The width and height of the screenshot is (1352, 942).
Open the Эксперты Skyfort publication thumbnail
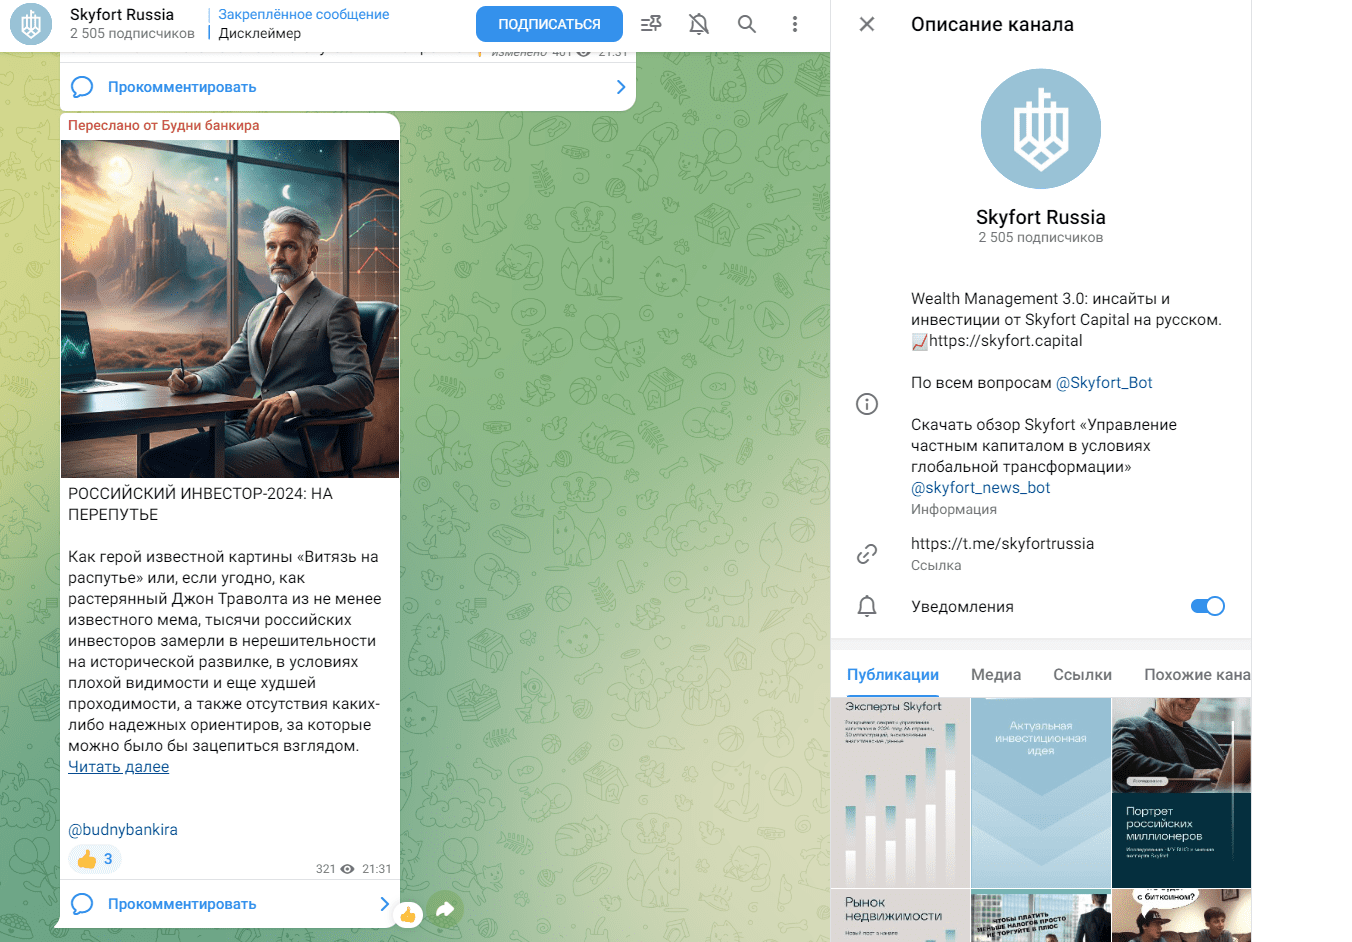[x=900, y=793]
